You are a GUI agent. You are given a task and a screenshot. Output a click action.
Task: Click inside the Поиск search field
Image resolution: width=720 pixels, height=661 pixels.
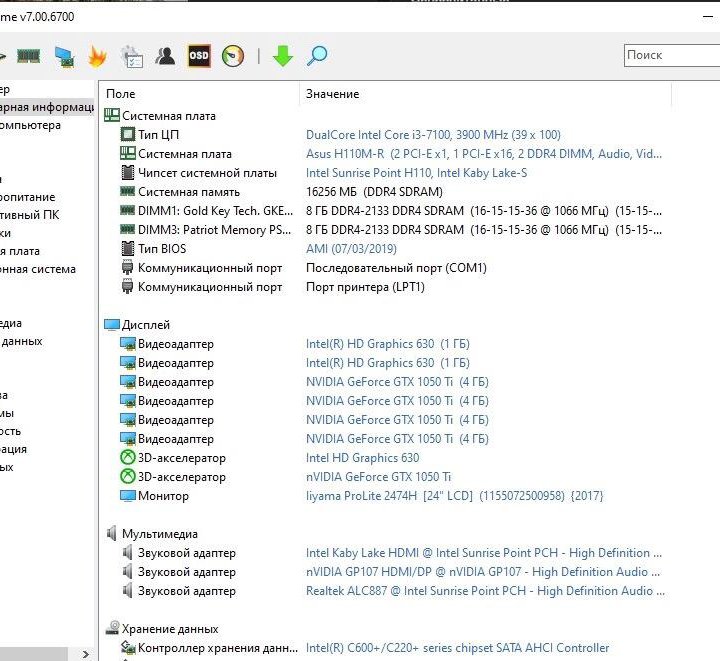[670, 55]
